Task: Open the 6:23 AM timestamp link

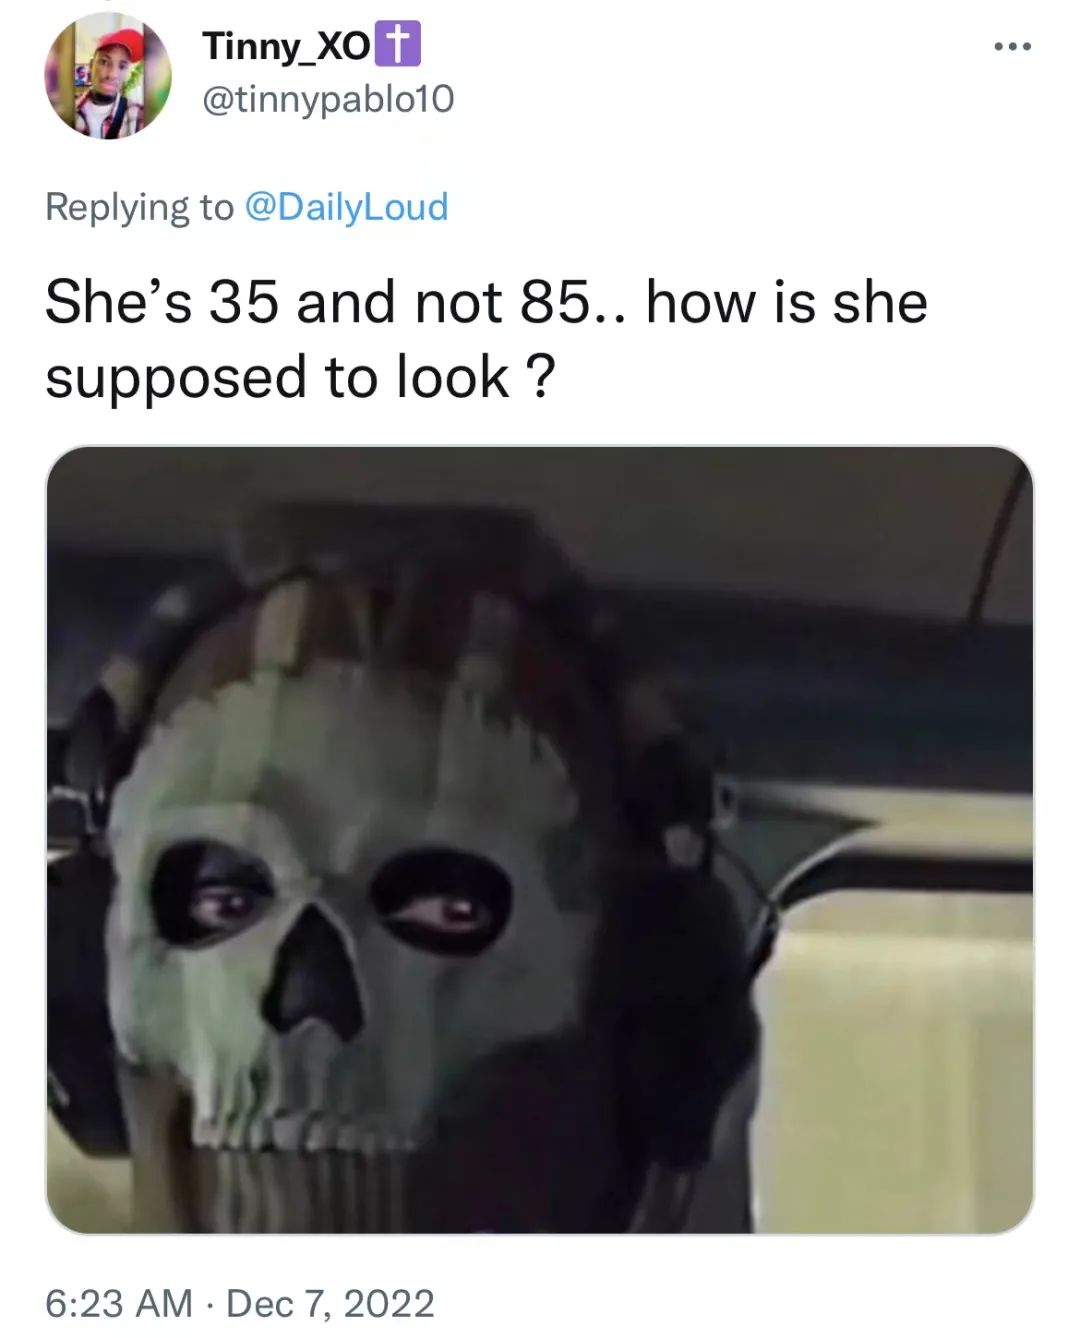Action: pyautogui.click(x=119, y=1303)
